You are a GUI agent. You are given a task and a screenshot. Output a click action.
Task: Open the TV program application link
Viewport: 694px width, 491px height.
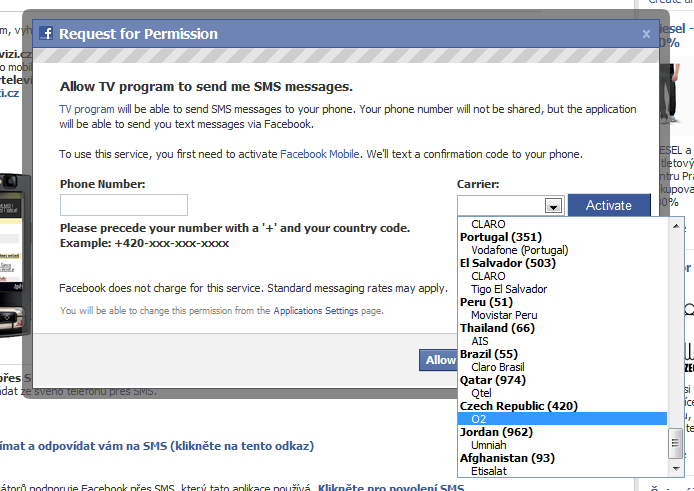click(x=87, y=109)
